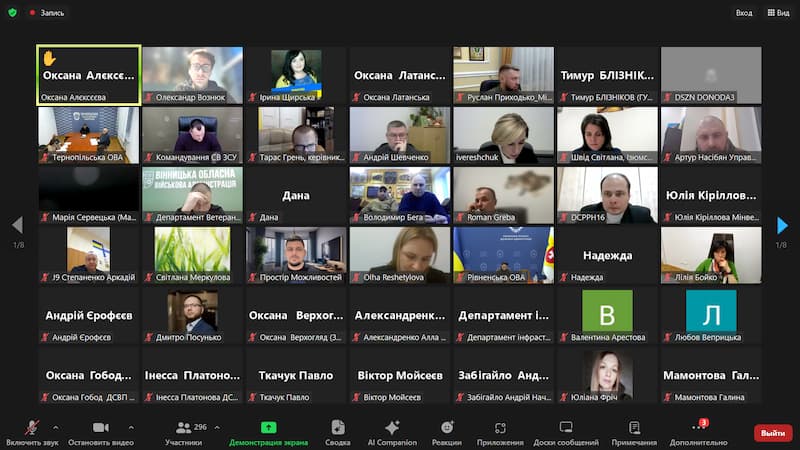Unmute microphone with Включить звук button
Screen dimensions: 800x450
tap(32, 428)
